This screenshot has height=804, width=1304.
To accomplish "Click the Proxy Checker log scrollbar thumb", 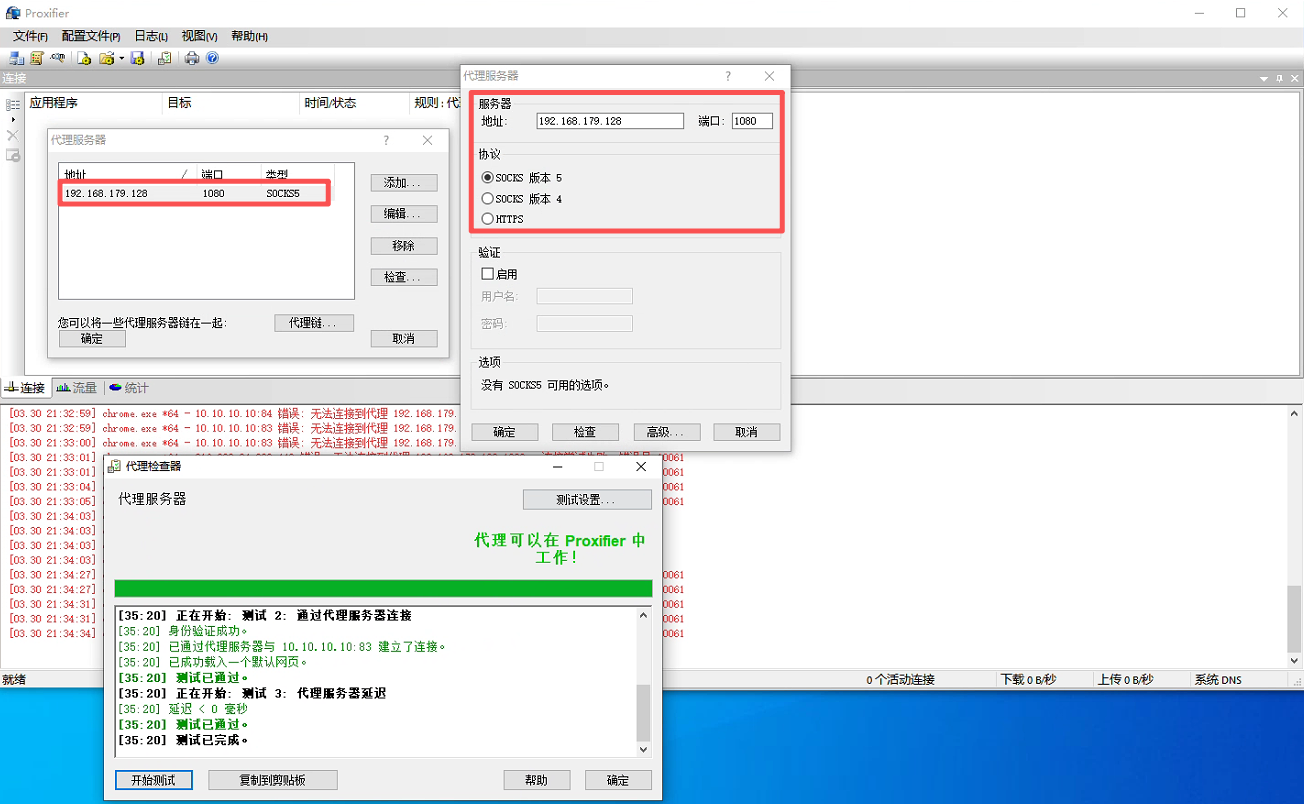I will (643, 712).
